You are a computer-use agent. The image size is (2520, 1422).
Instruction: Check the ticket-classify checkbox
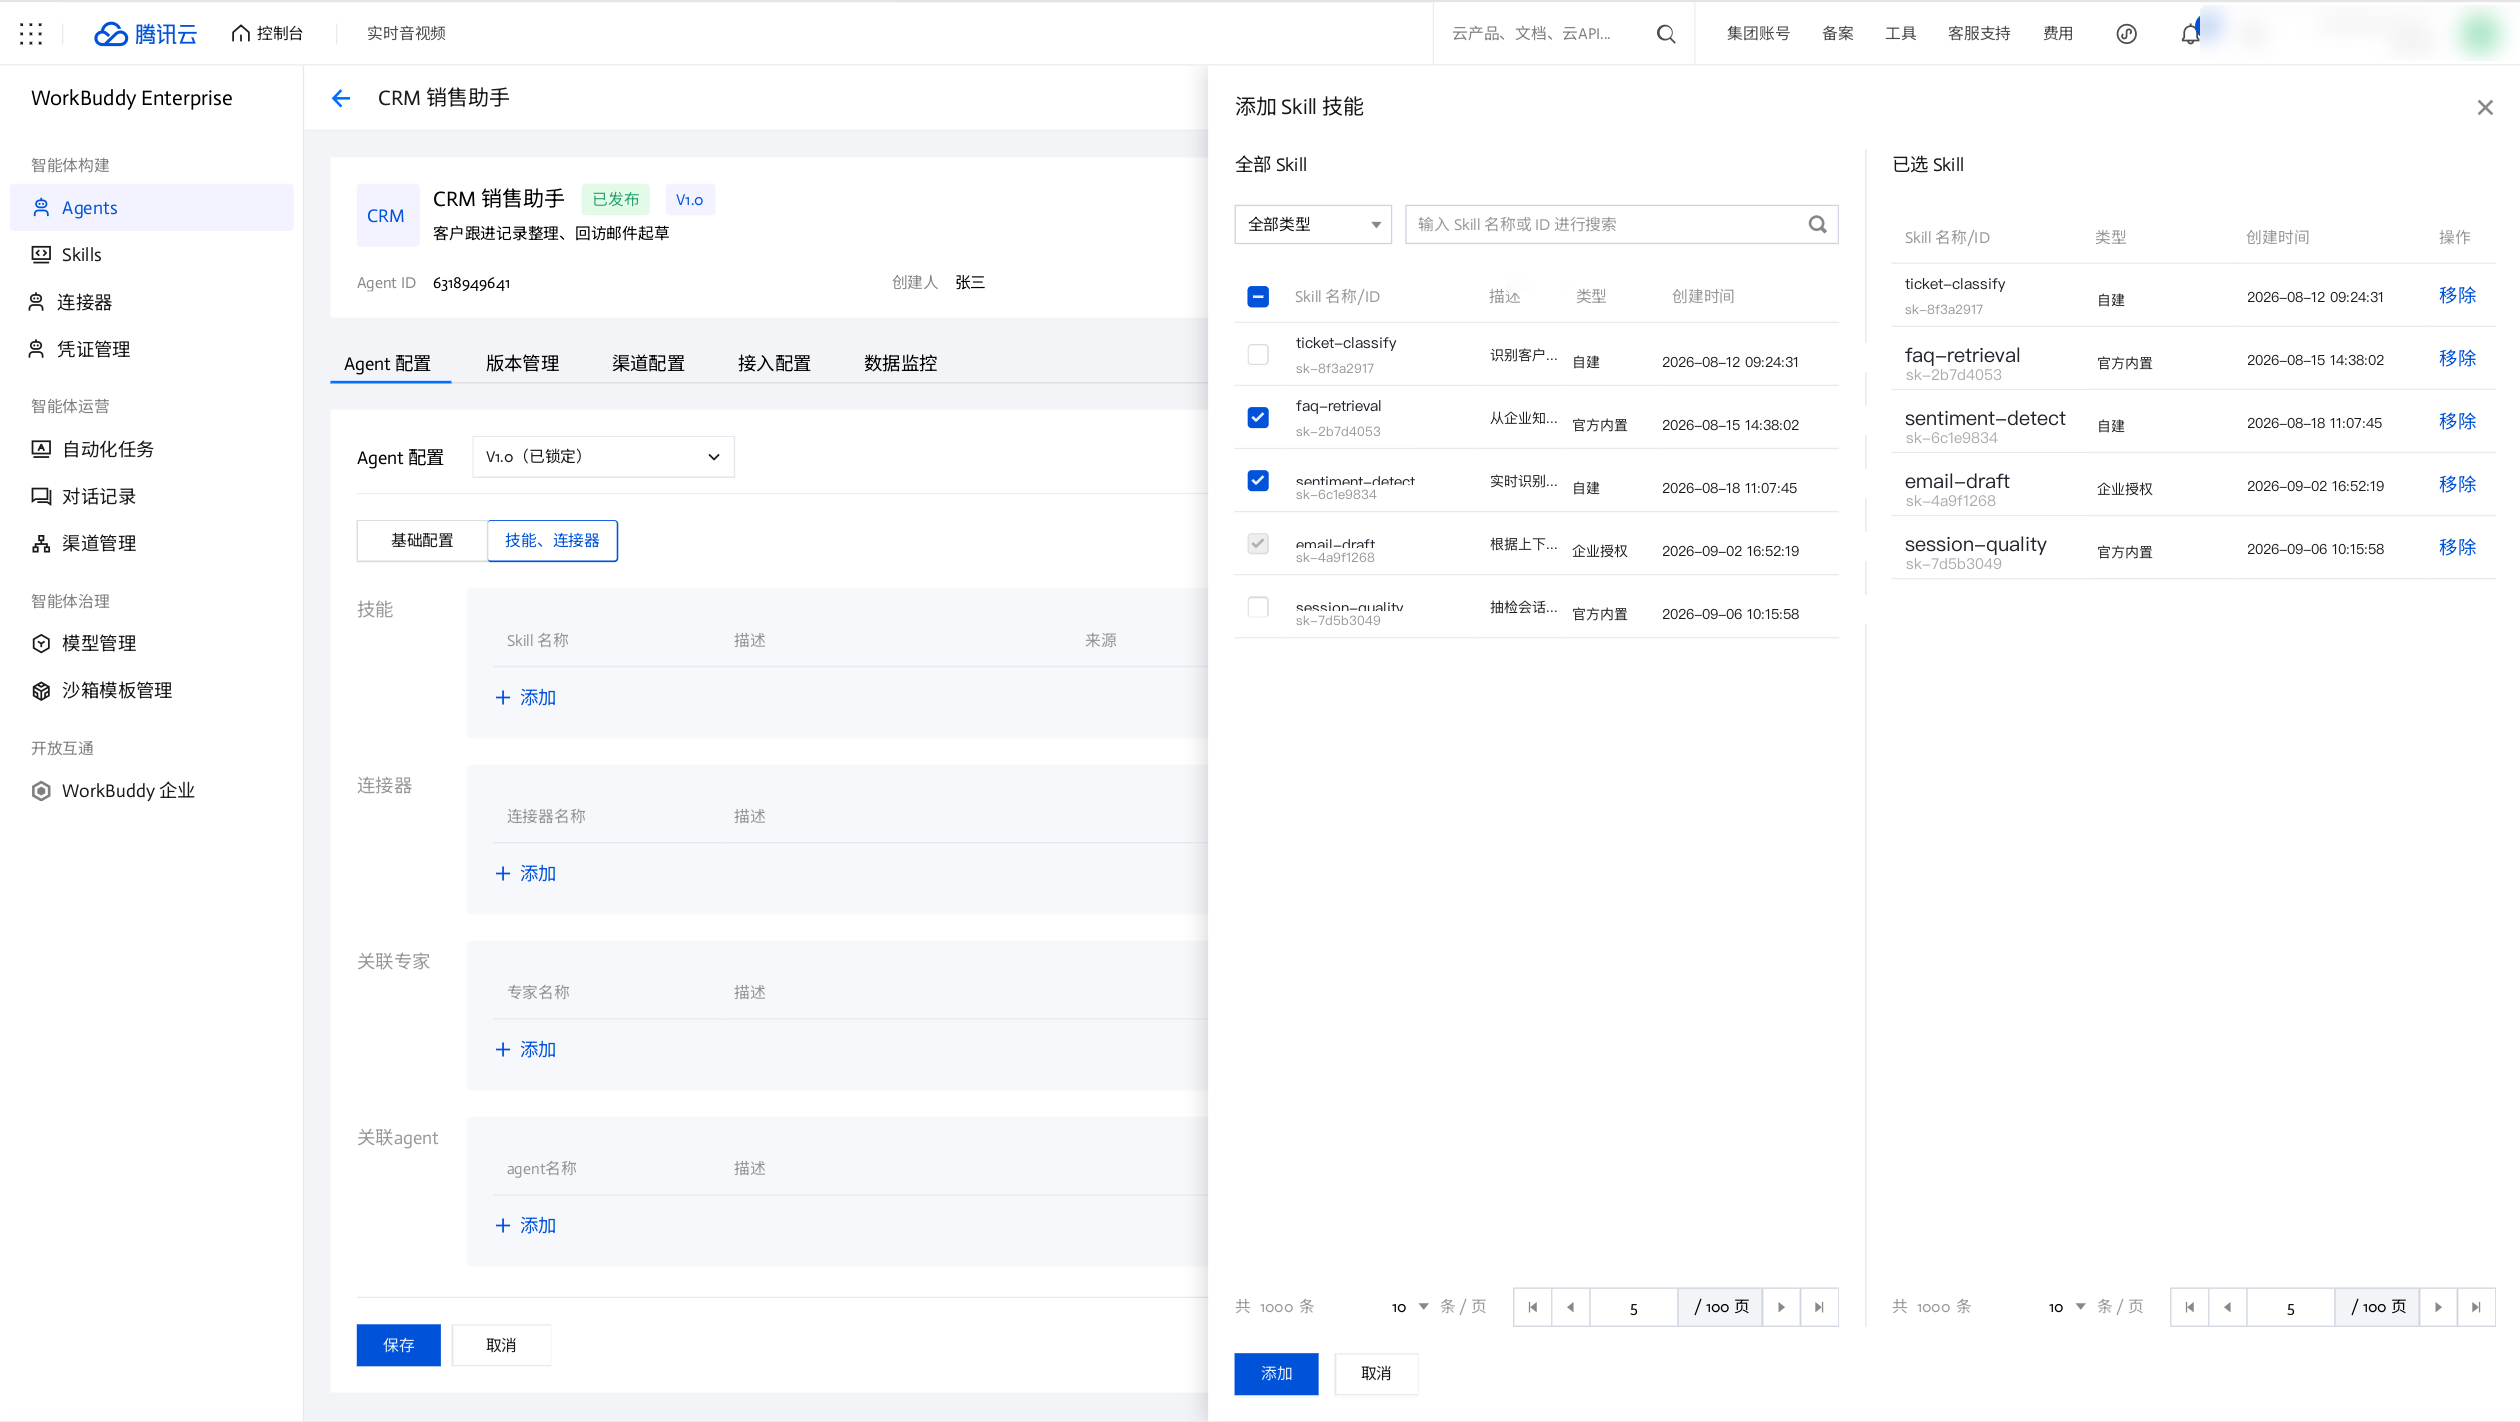[1258, 355]
